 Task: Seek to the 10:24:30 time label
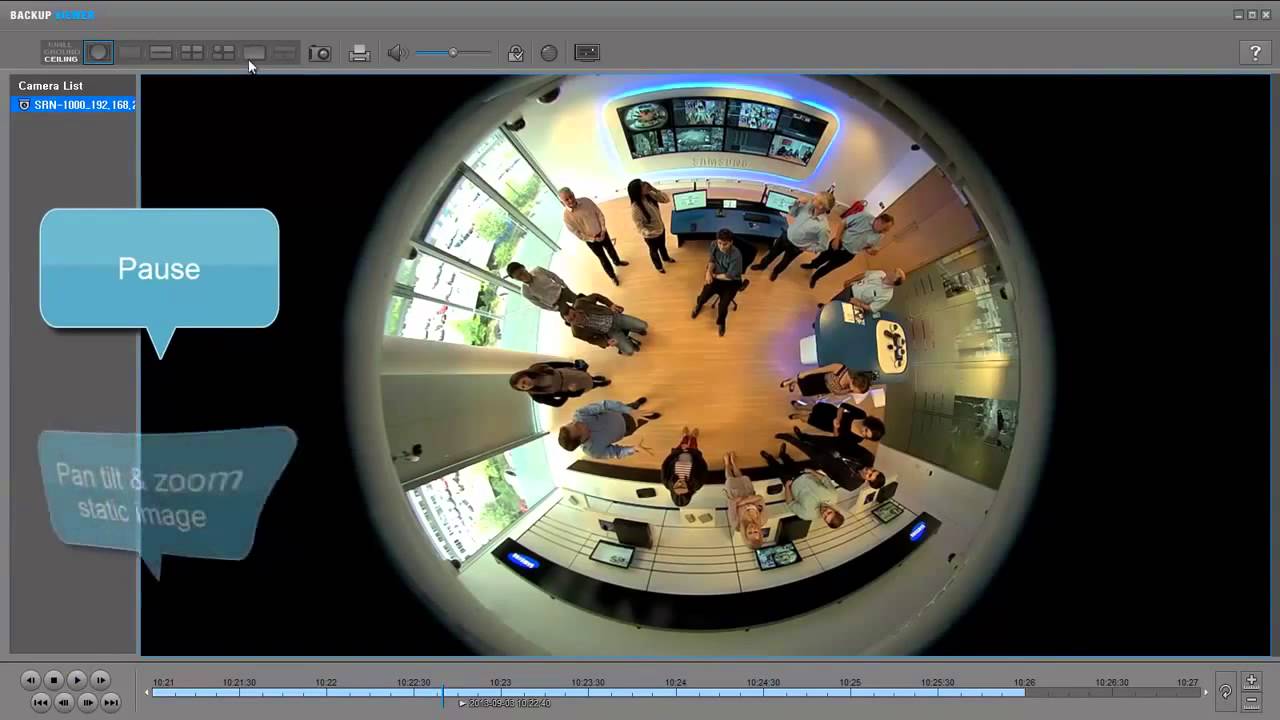(x=763, y=682)
